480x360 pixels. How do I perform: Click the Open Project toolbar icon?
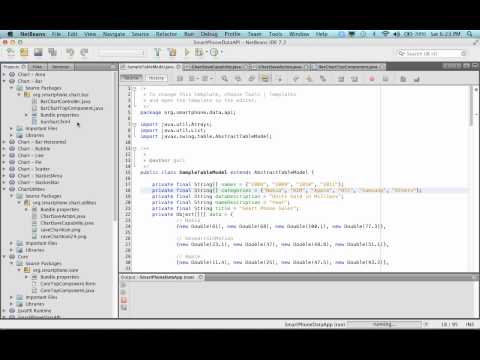coord(38,52)
